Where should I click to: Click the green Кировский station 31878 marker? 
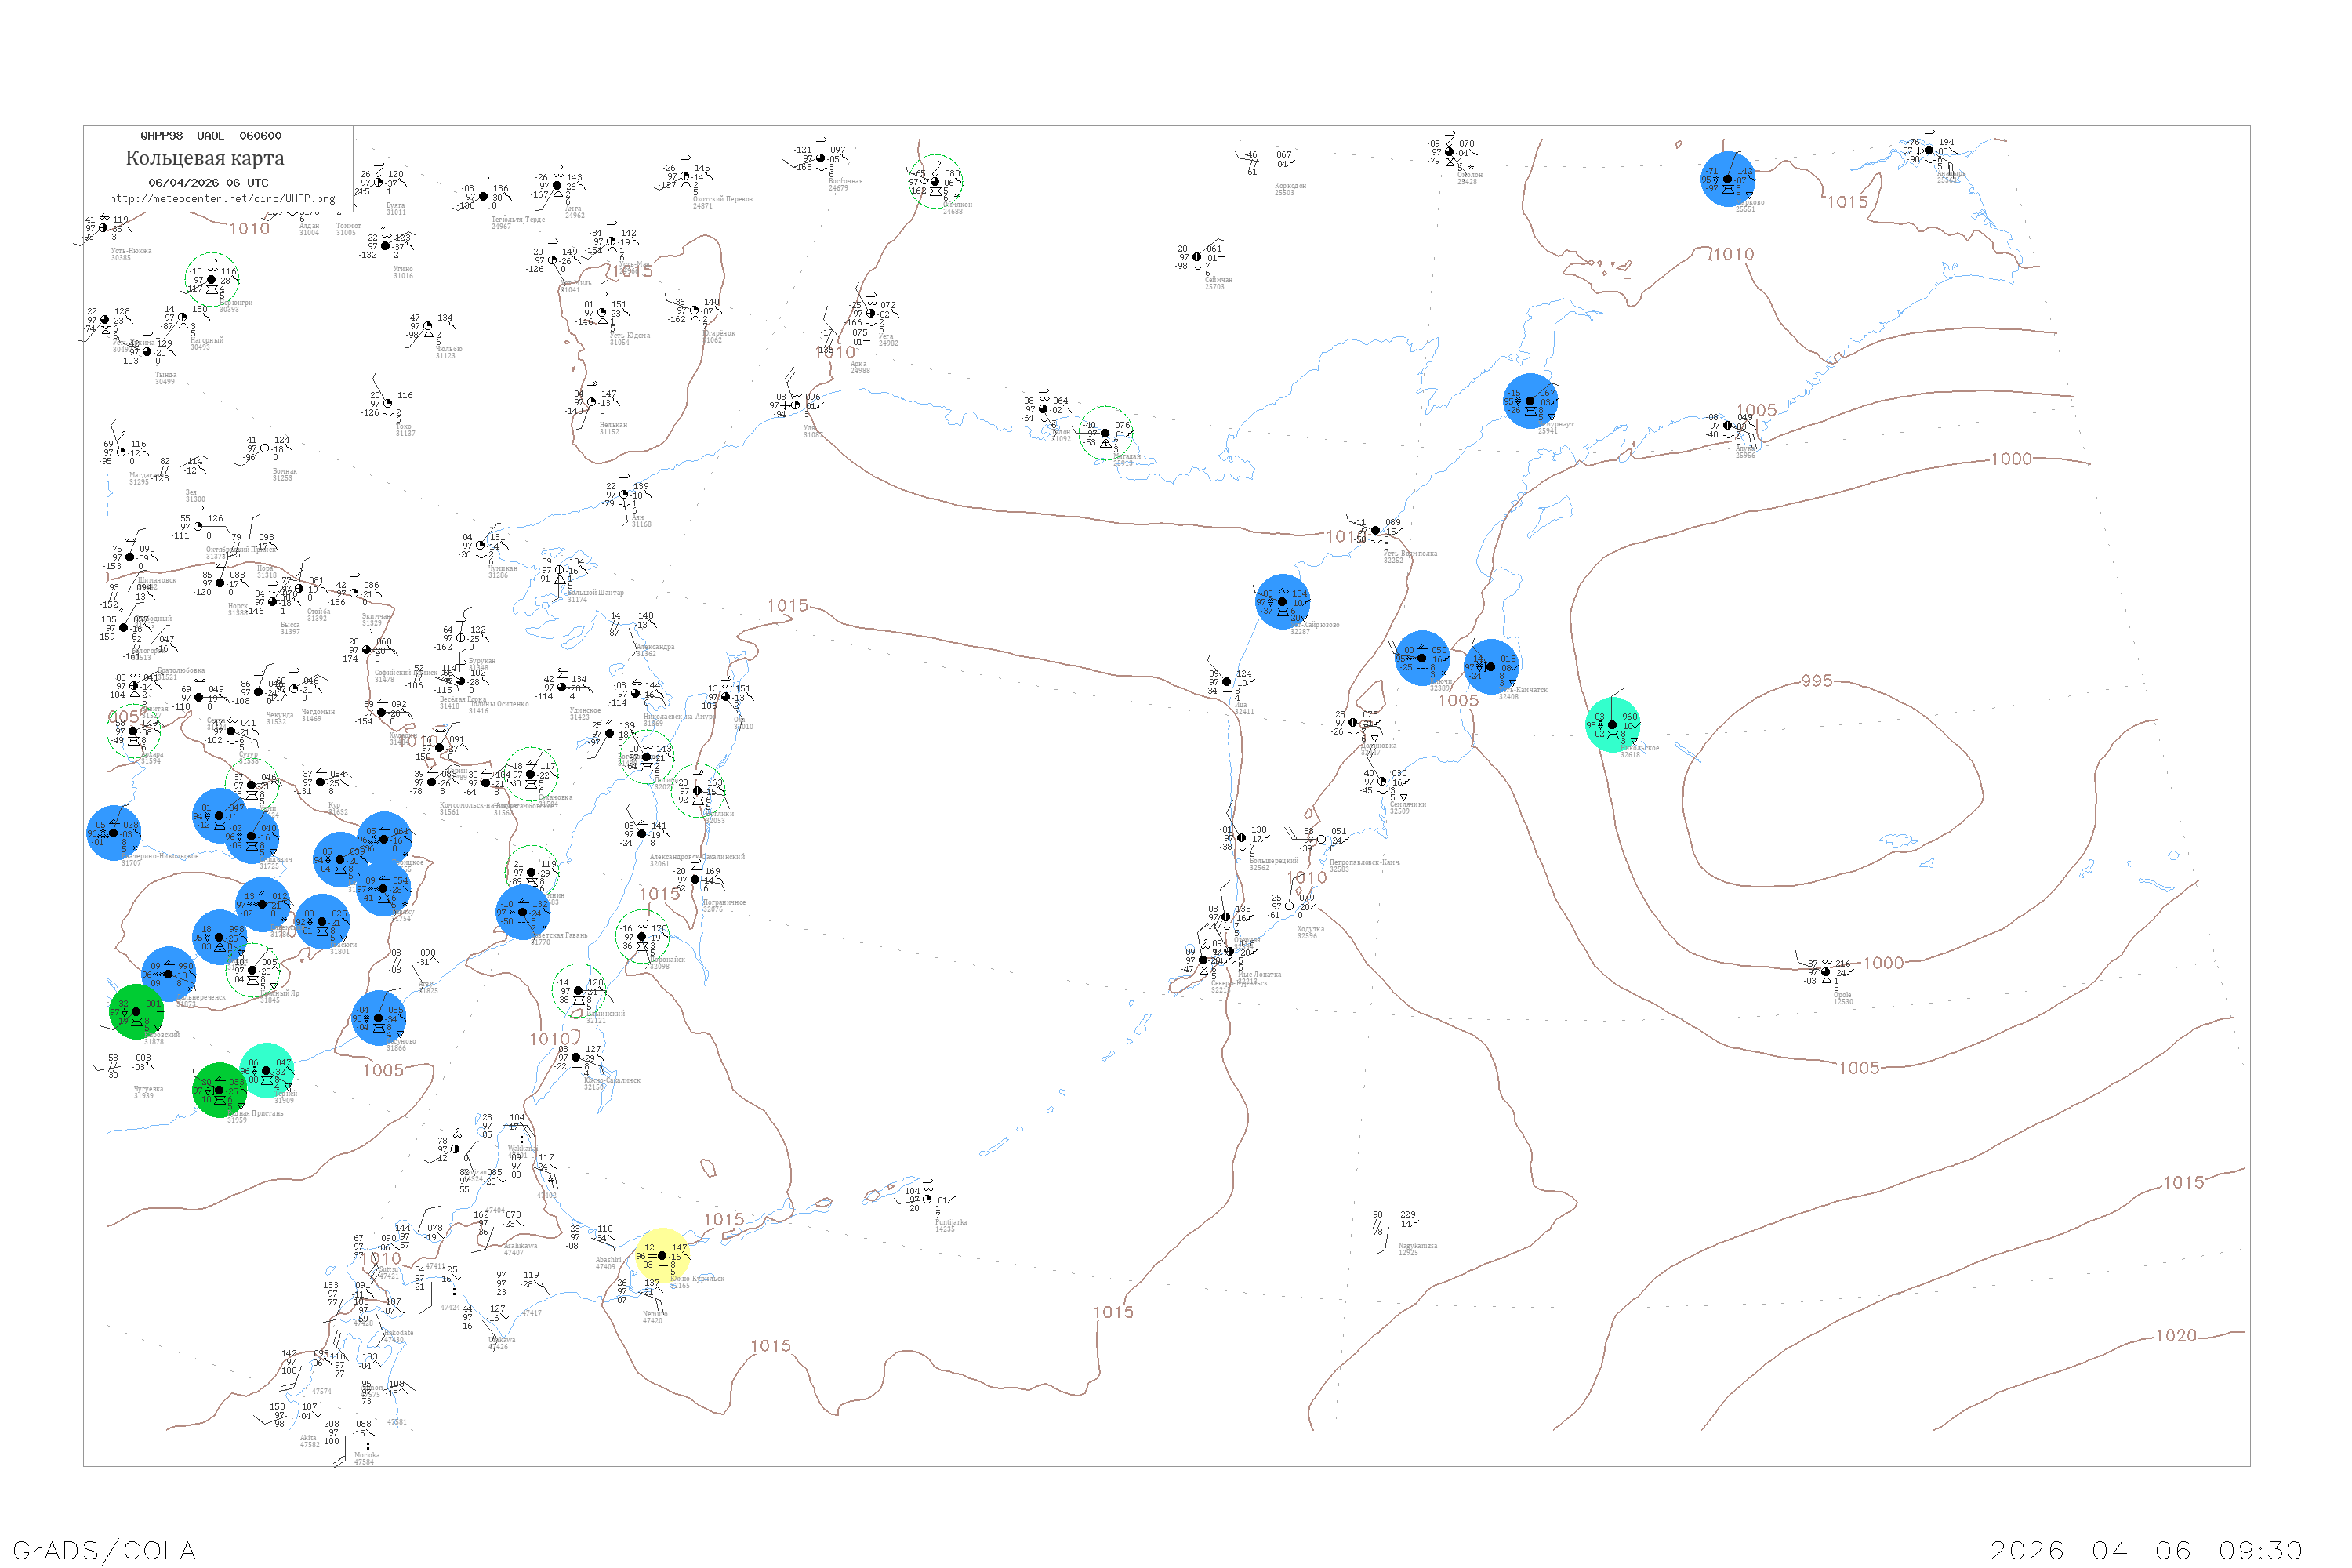[136, 1012]
